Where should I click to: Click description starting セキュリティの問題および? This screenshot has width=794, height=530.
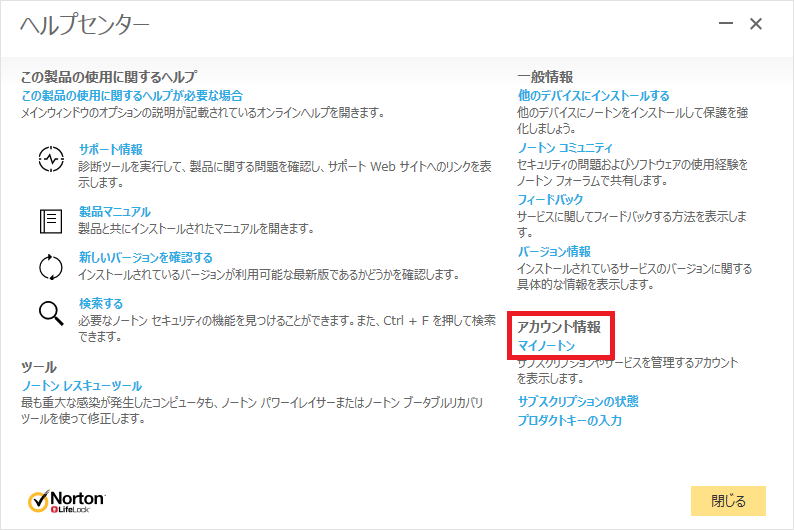[x=632, y=172]
